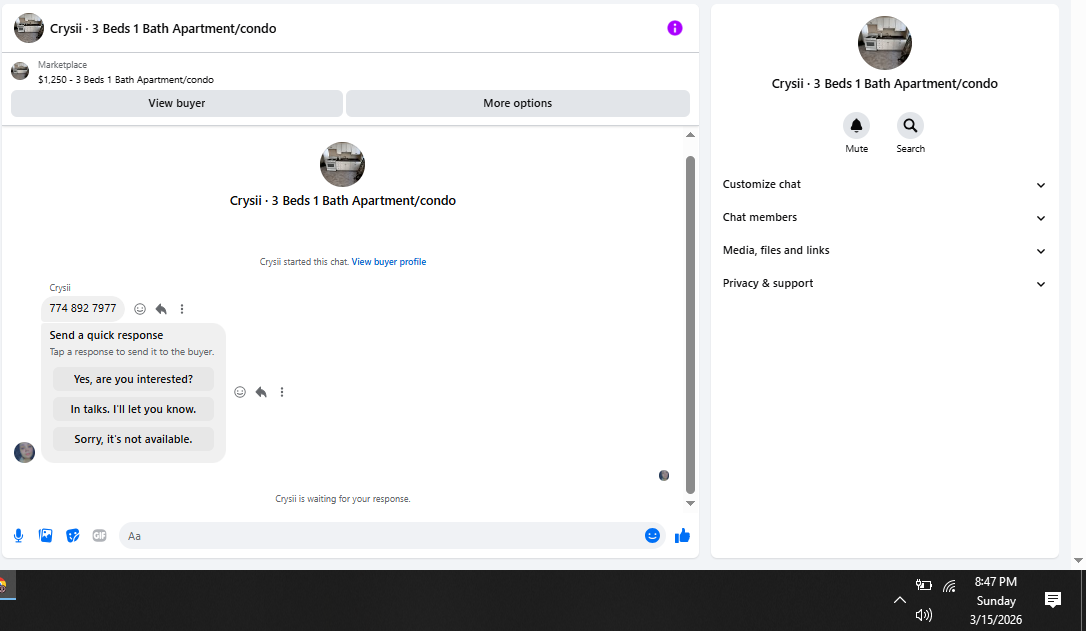This screenshot has width=1086, height=631.
Task: Open more options for phone number message
Action: (x=182, y=309)
